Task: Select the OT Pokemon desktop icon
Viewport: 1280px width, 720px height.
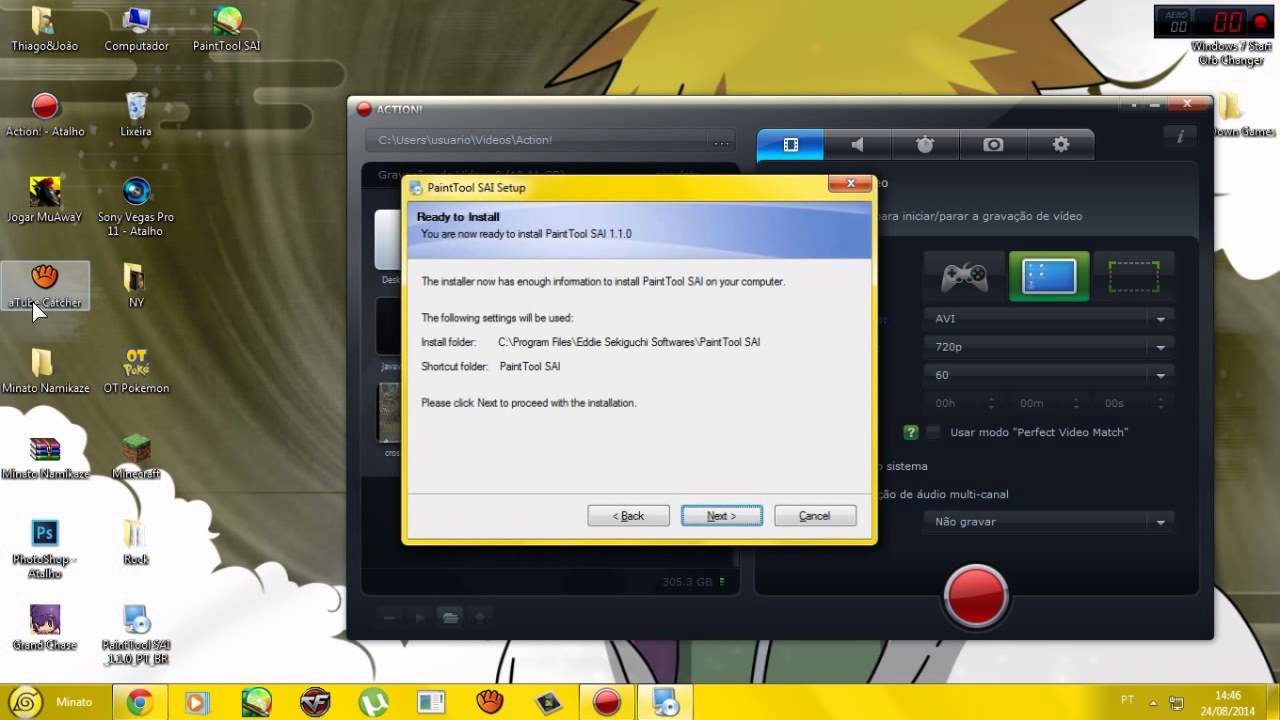Action: click(136, 371)
